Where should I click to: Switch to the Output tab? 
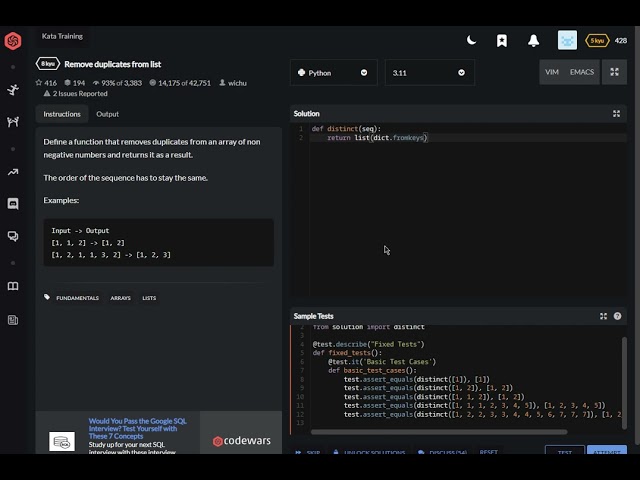107,114
